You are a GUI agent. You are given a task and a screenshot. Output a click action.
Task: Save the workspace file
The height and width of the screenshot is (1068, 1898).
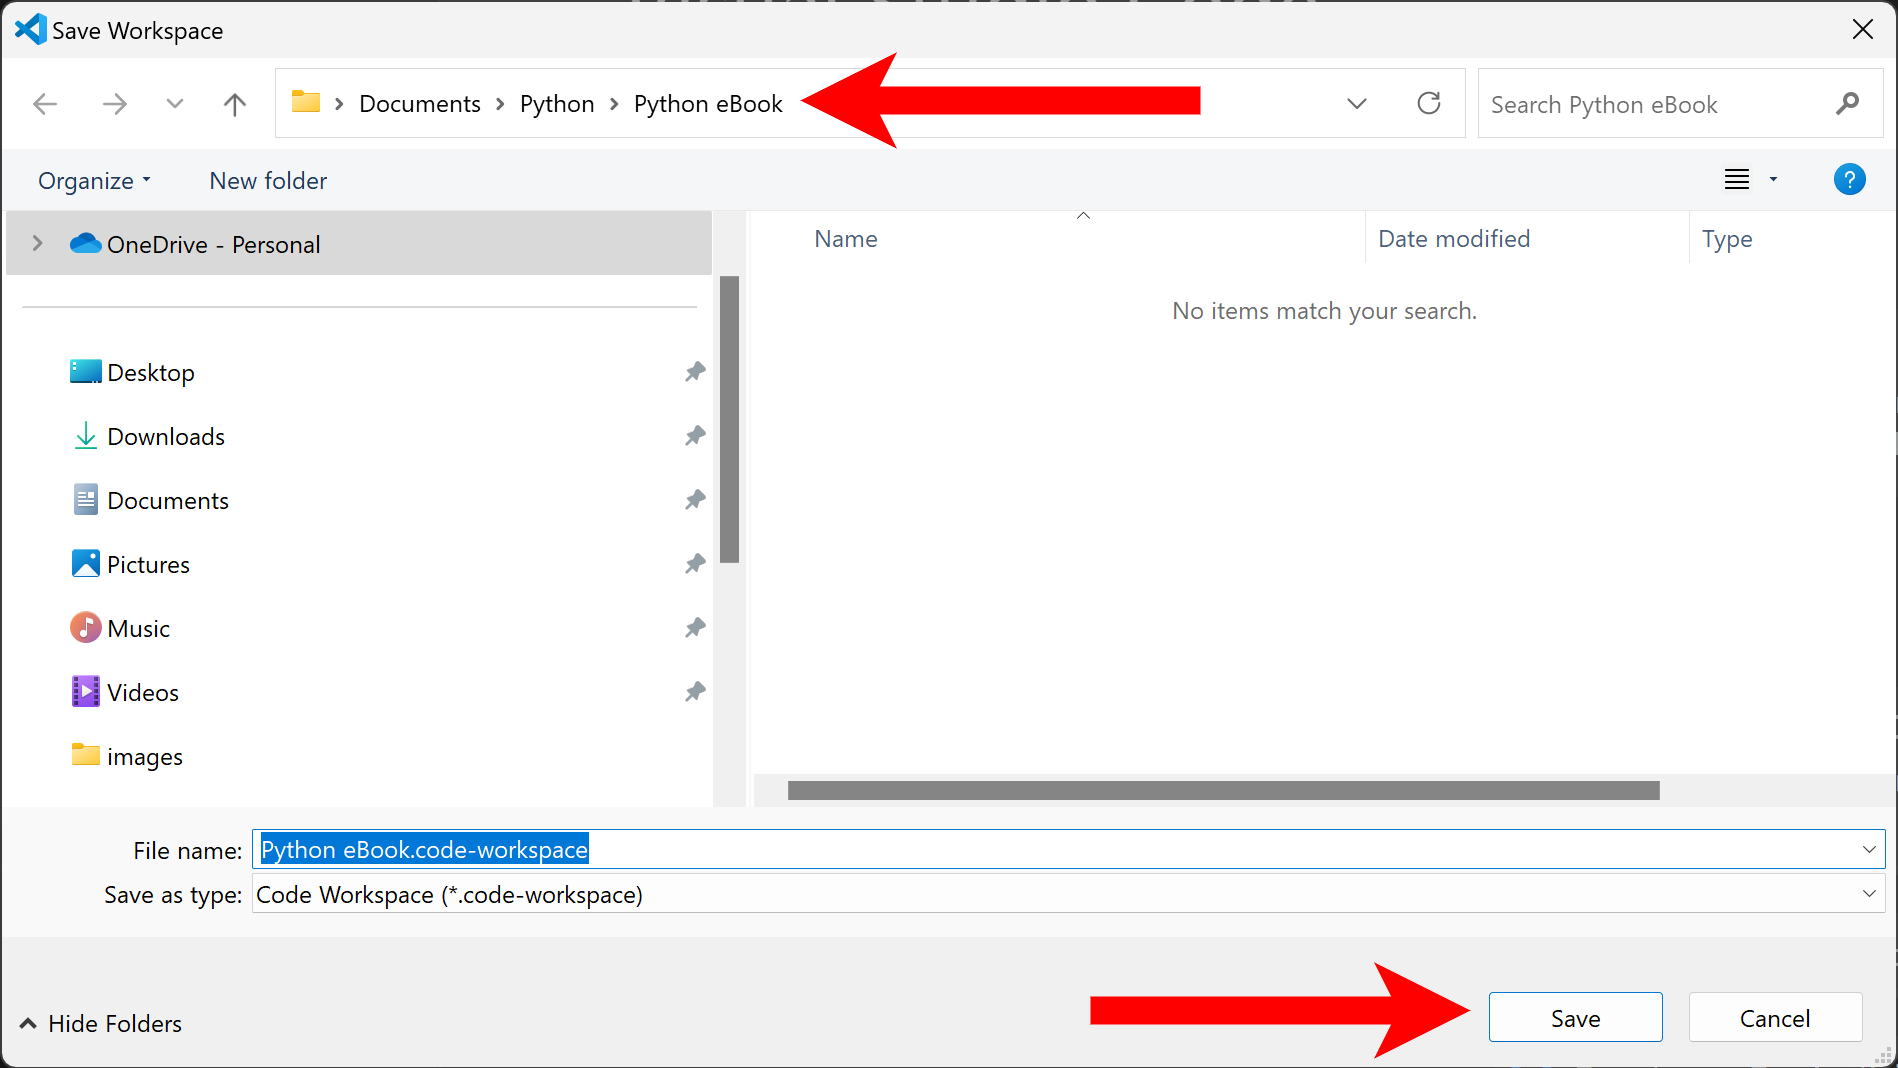coord(1575,1018)
